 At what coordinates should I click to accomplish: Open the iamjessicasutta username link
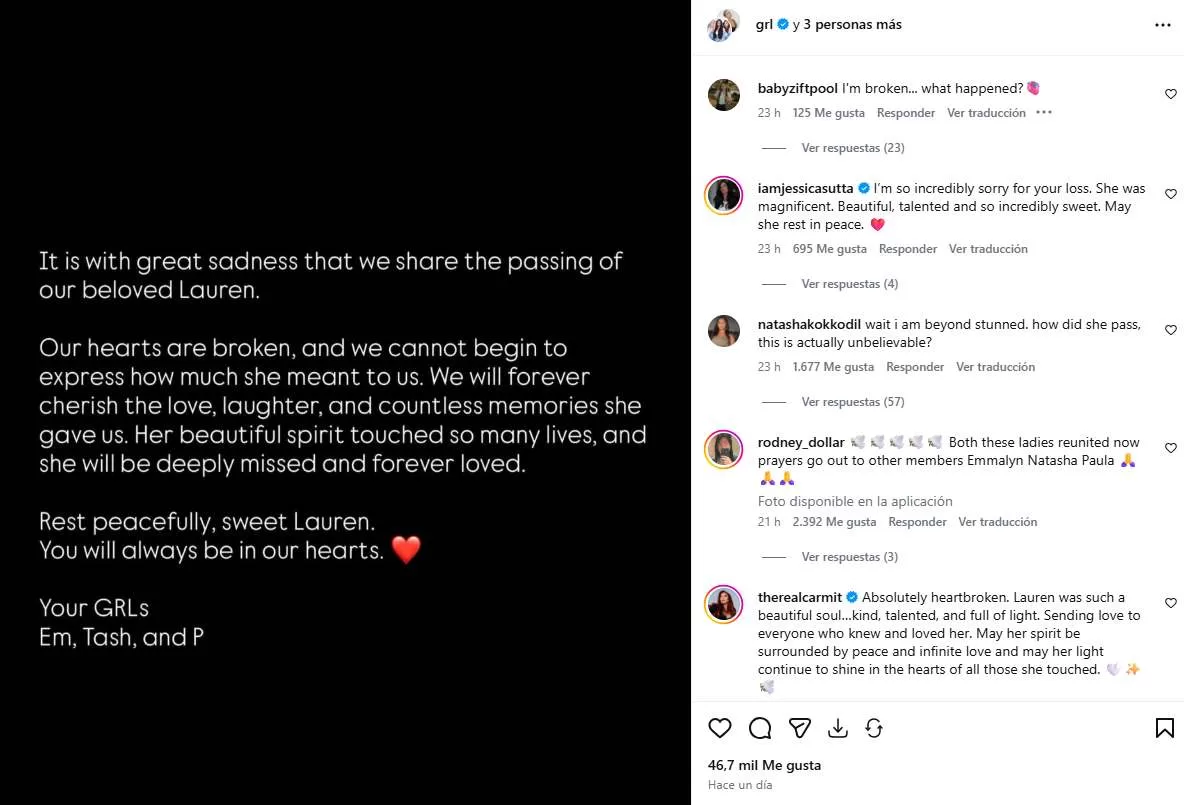click(805, 188)
